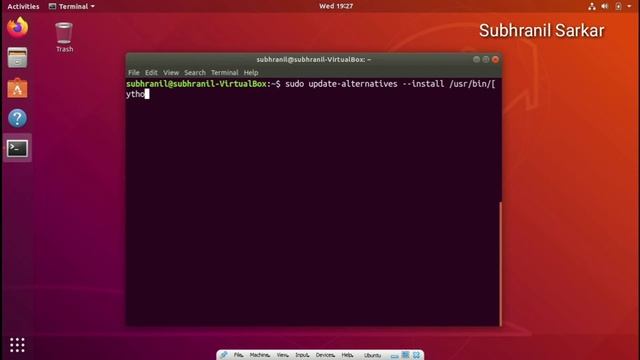Image resolution: width=640 pixels, height=360 pixels.
Task: Click the sudo update-alternatives command line
Action: pyautogui.click(x=311, y=89)
